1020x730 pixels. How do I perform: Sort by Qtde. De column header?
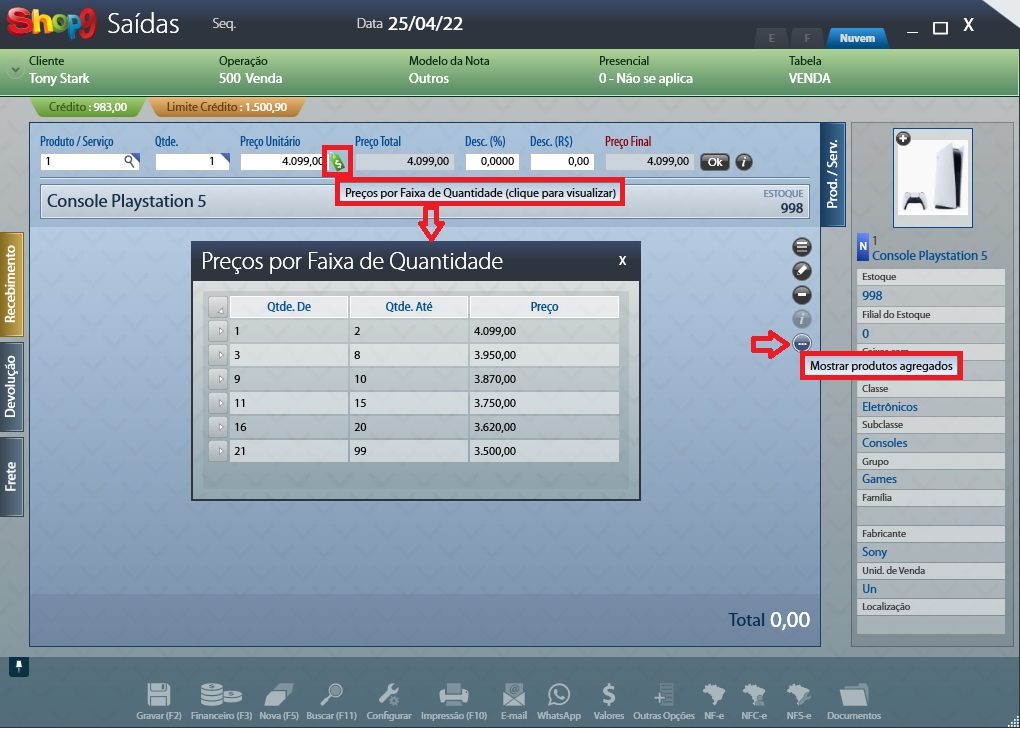point(289,307)
